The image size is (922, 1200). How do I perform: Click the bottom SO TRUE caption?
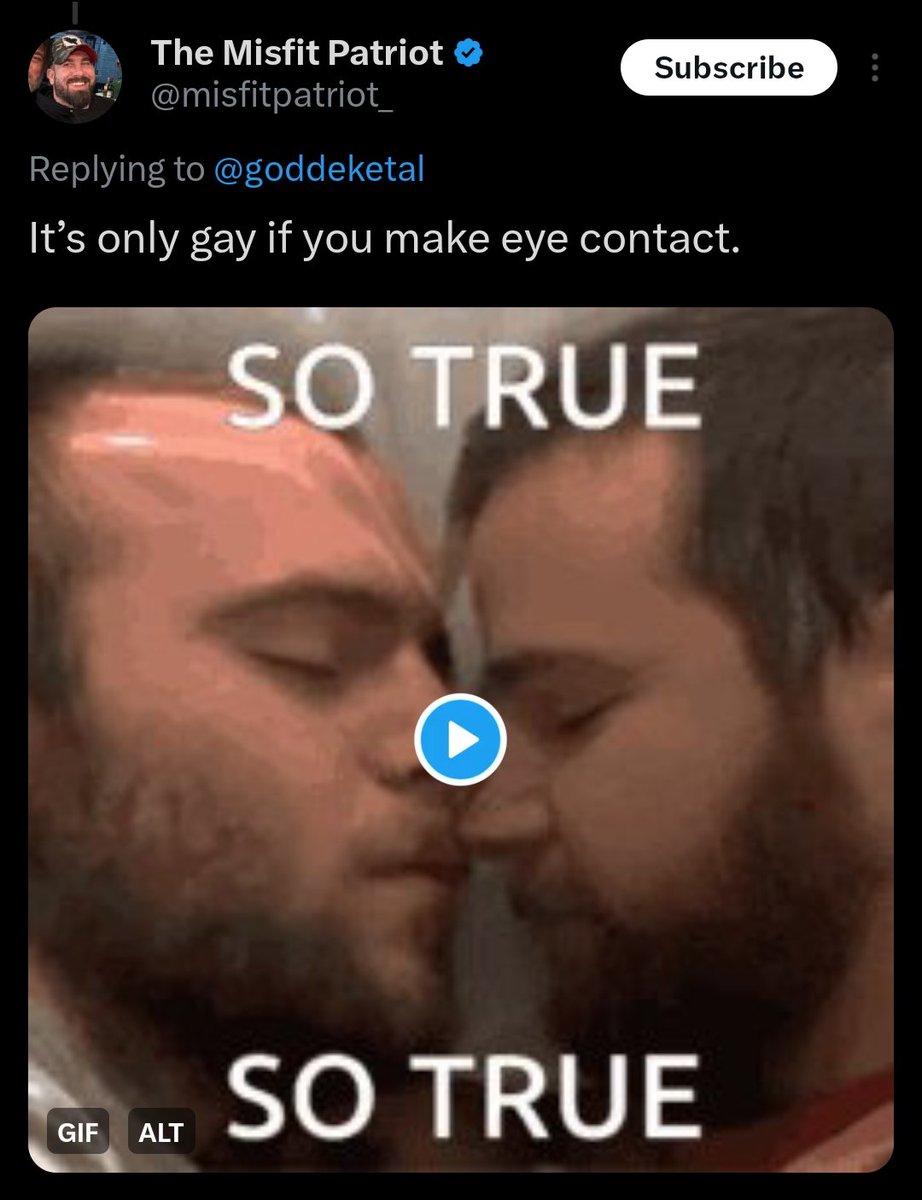click(x=462, y=1096)
